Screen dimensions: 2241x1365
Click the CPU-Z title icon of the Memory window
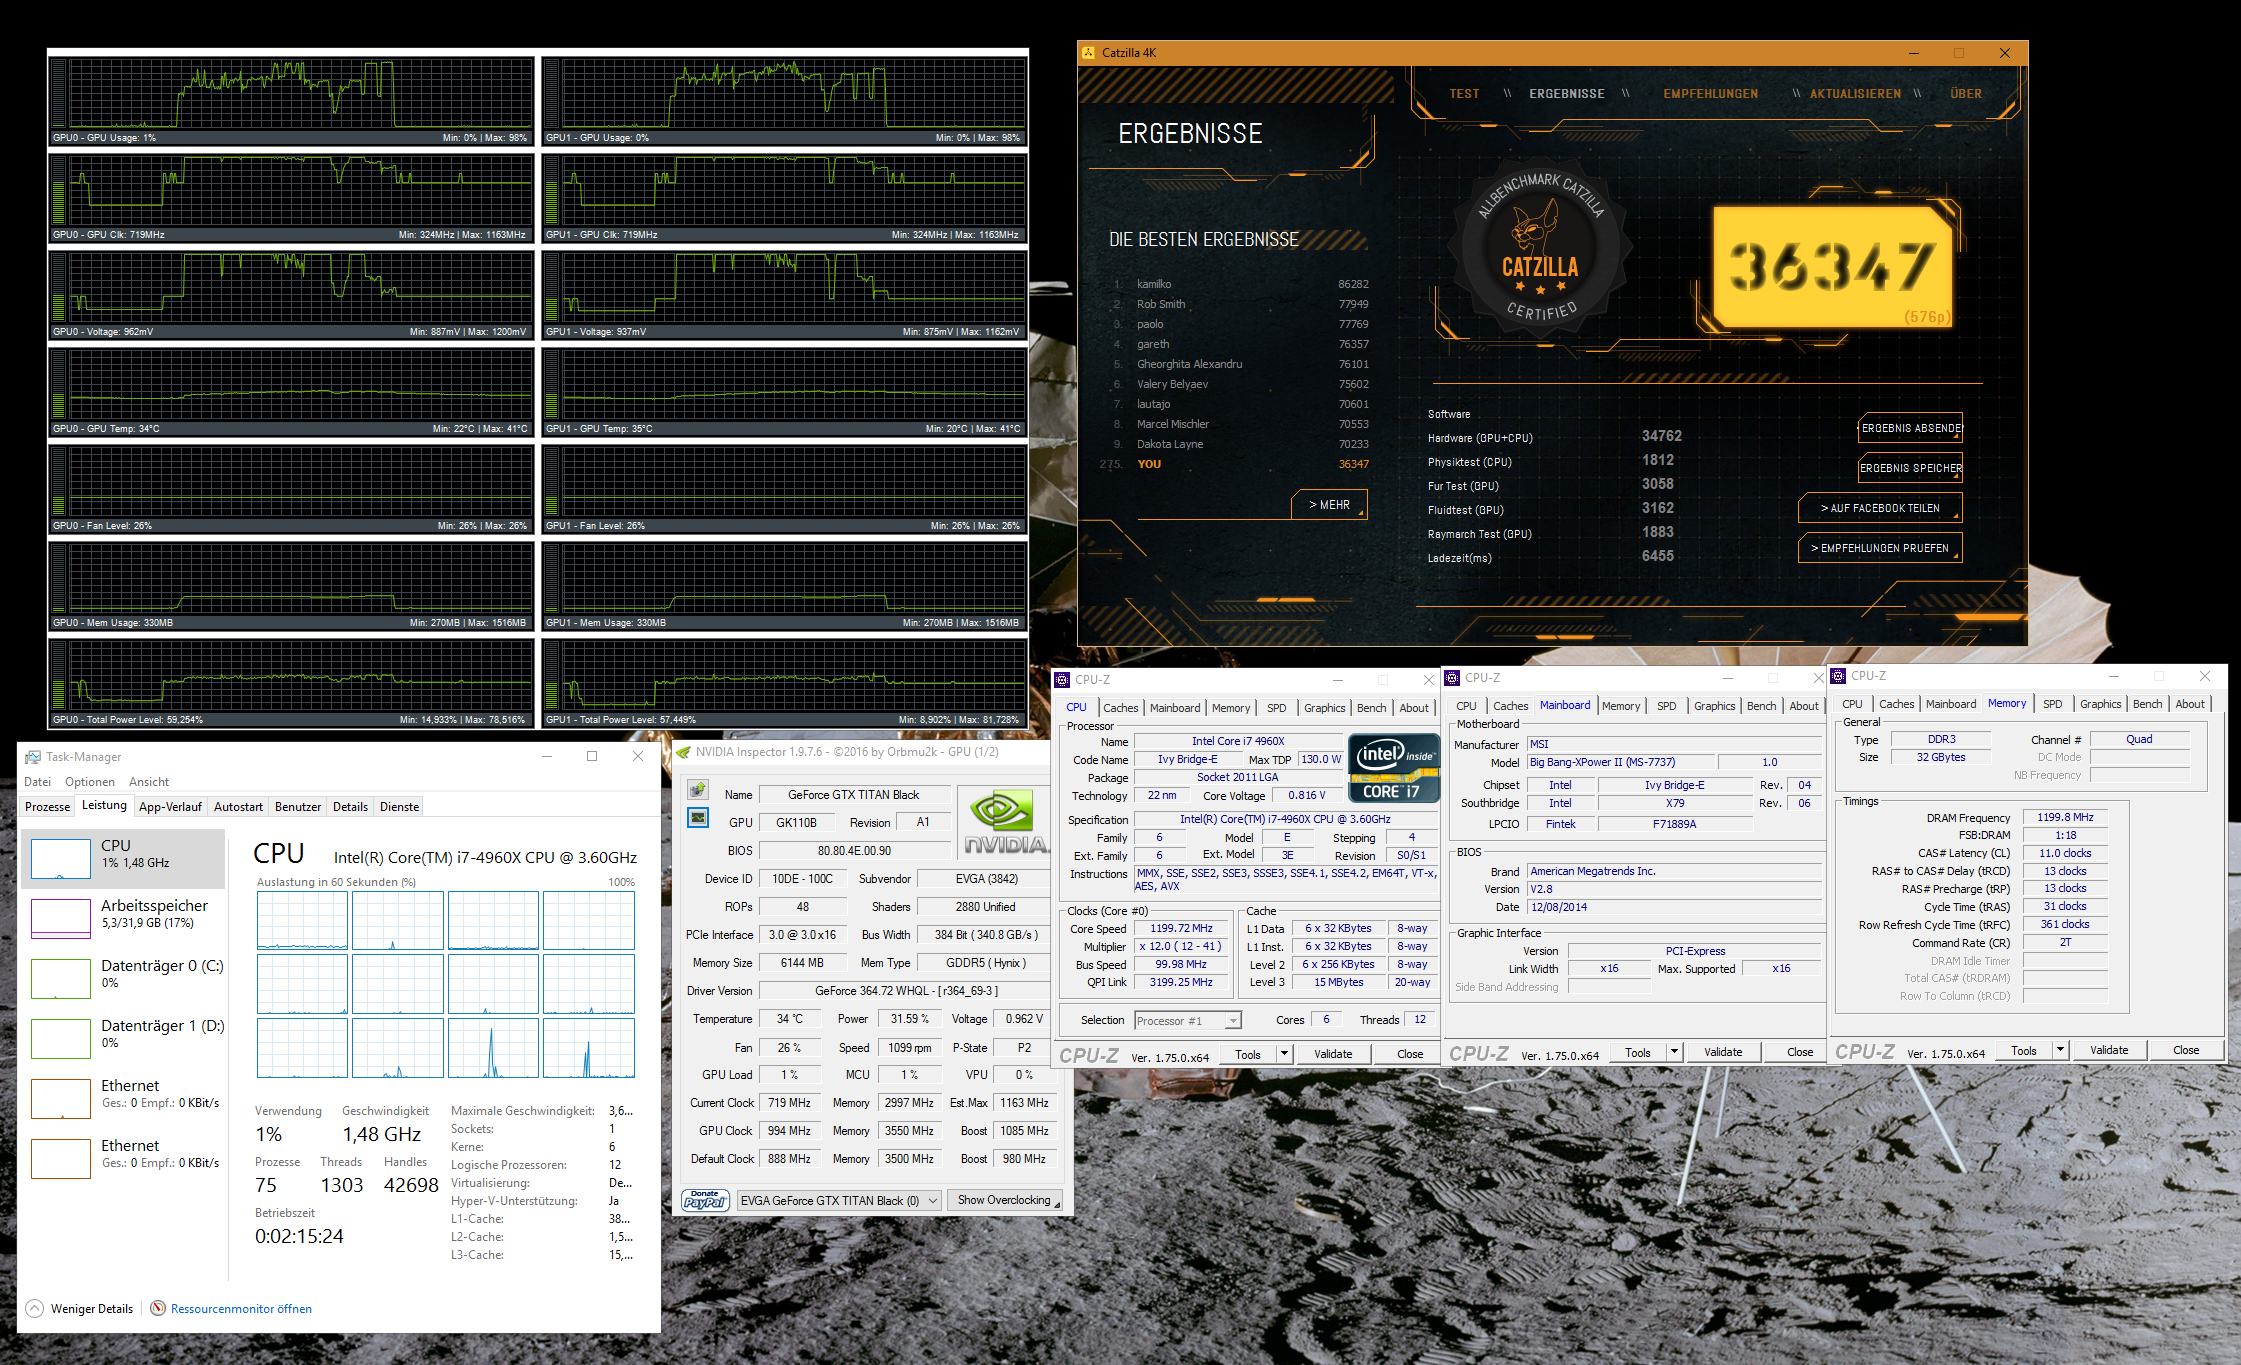[1838, 675]
